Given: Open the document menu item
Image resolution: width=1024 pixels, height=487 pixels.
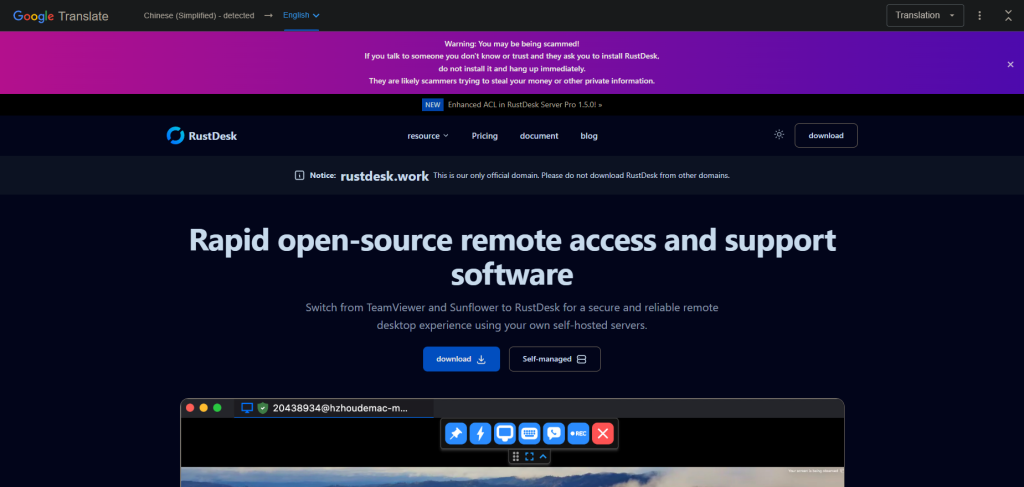Looking at the screenshot, I should [x=539, y=136].
